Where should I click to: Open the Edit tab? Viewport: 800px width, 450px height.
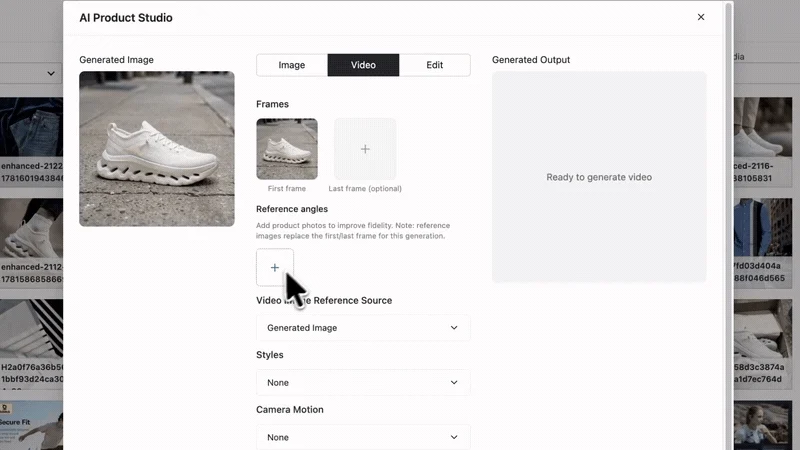(435, 65)
